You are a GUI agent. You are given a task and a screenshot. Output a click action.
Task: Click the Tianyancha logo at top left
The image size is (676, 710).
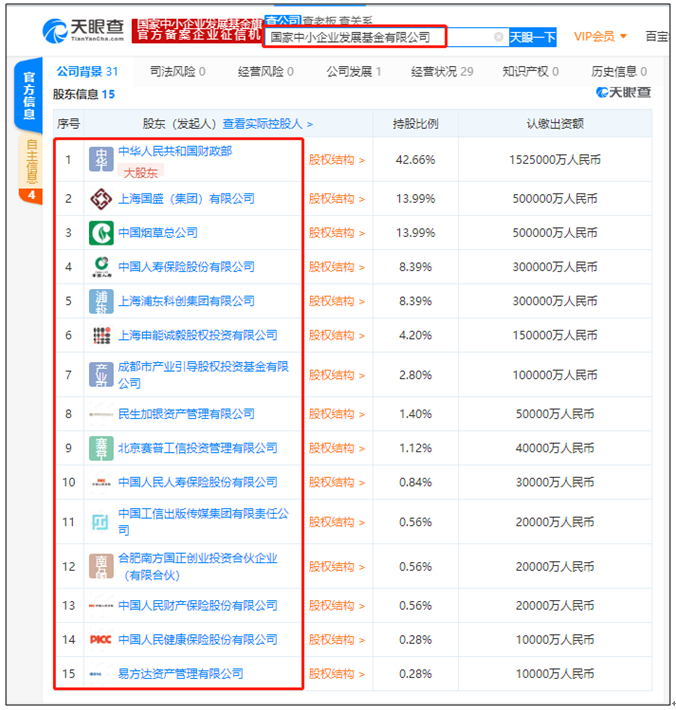[x=83, y=31]
